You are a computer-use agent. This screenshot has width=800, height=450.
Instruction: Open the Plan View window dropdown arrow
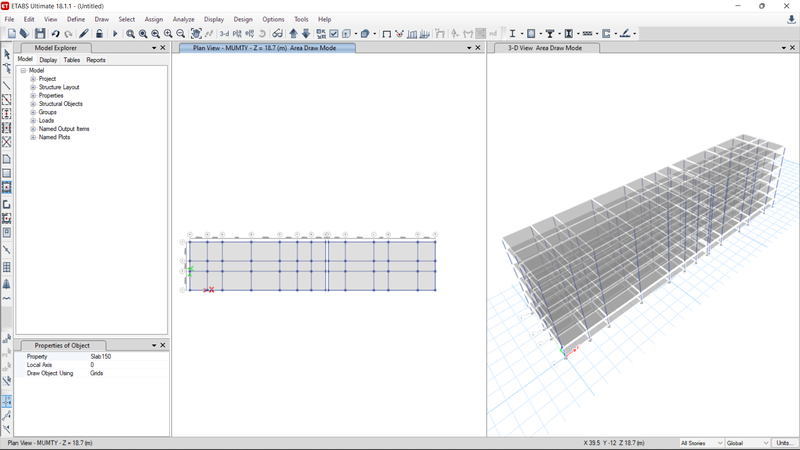[x=469, y=48]
